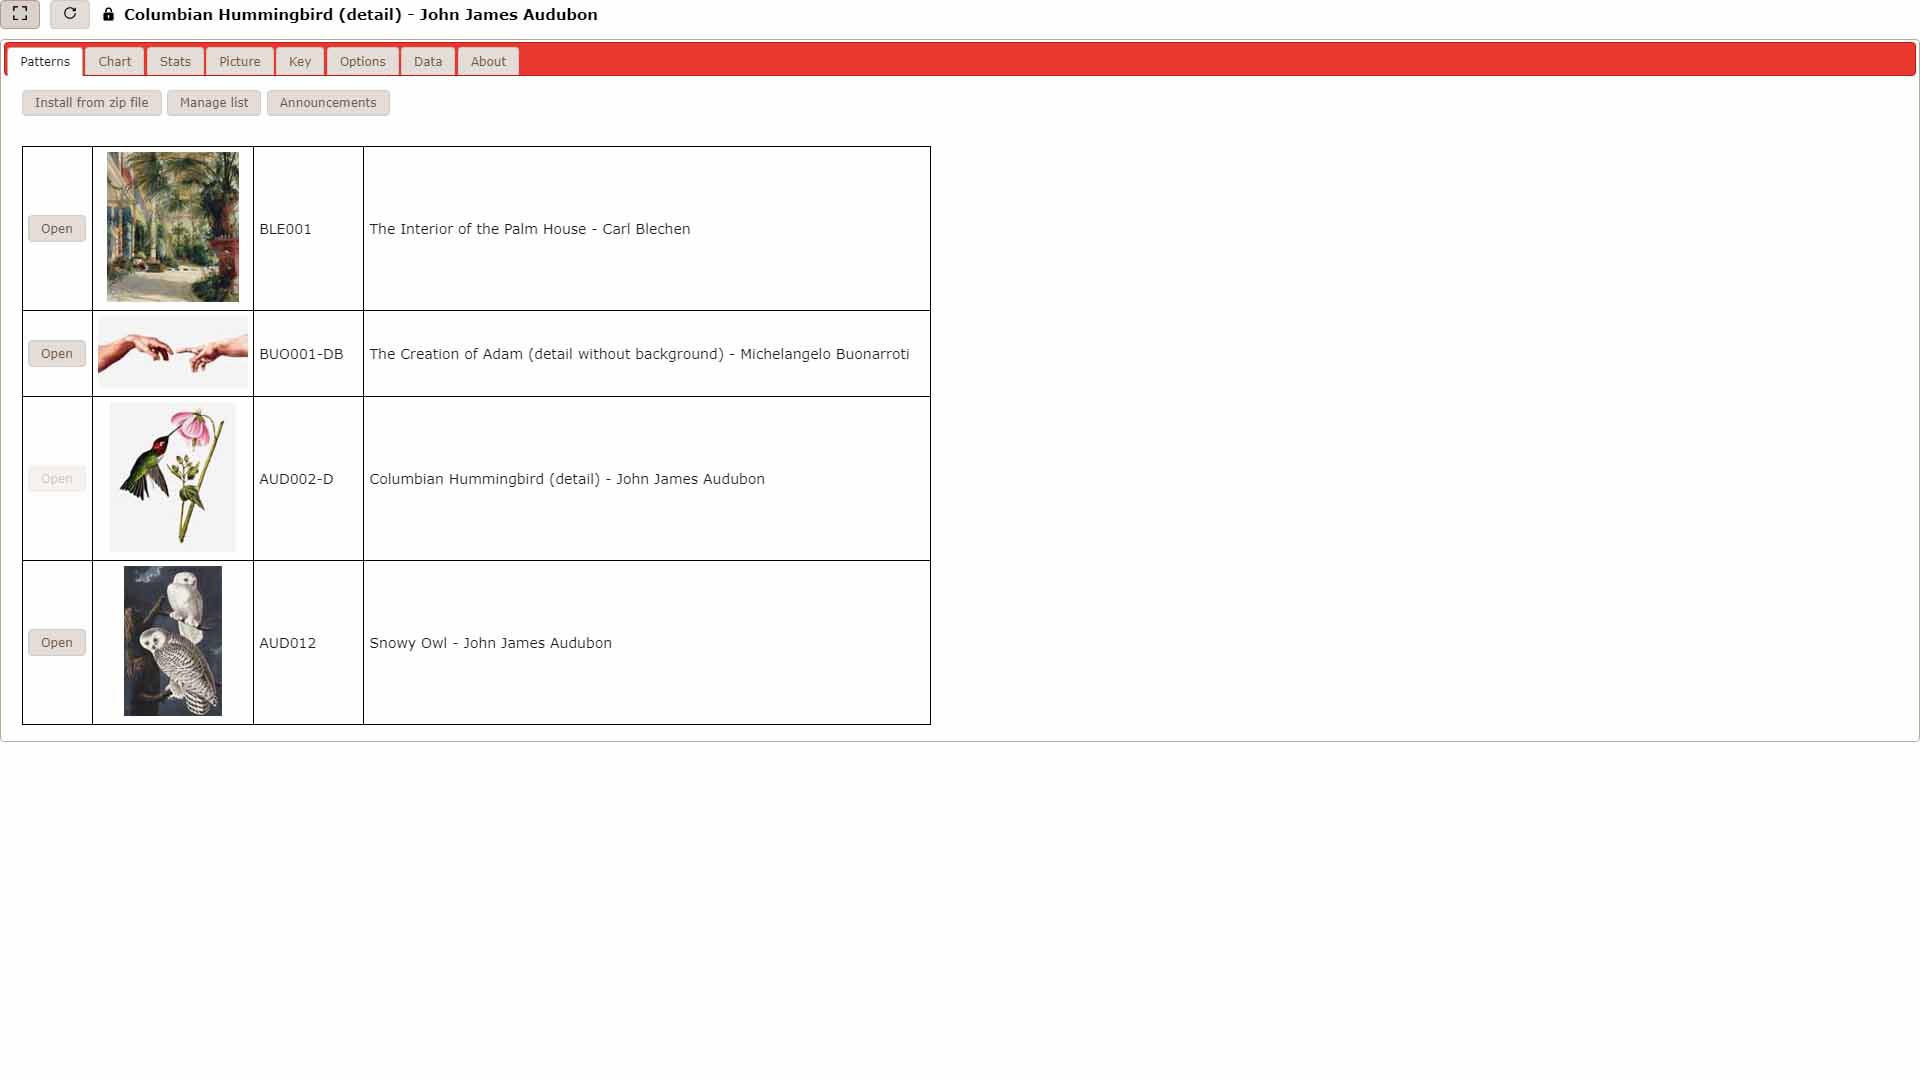Switch to the Chart tab
The width and height of the screenshot is (1920, 1080).
(x=114, y=61)
